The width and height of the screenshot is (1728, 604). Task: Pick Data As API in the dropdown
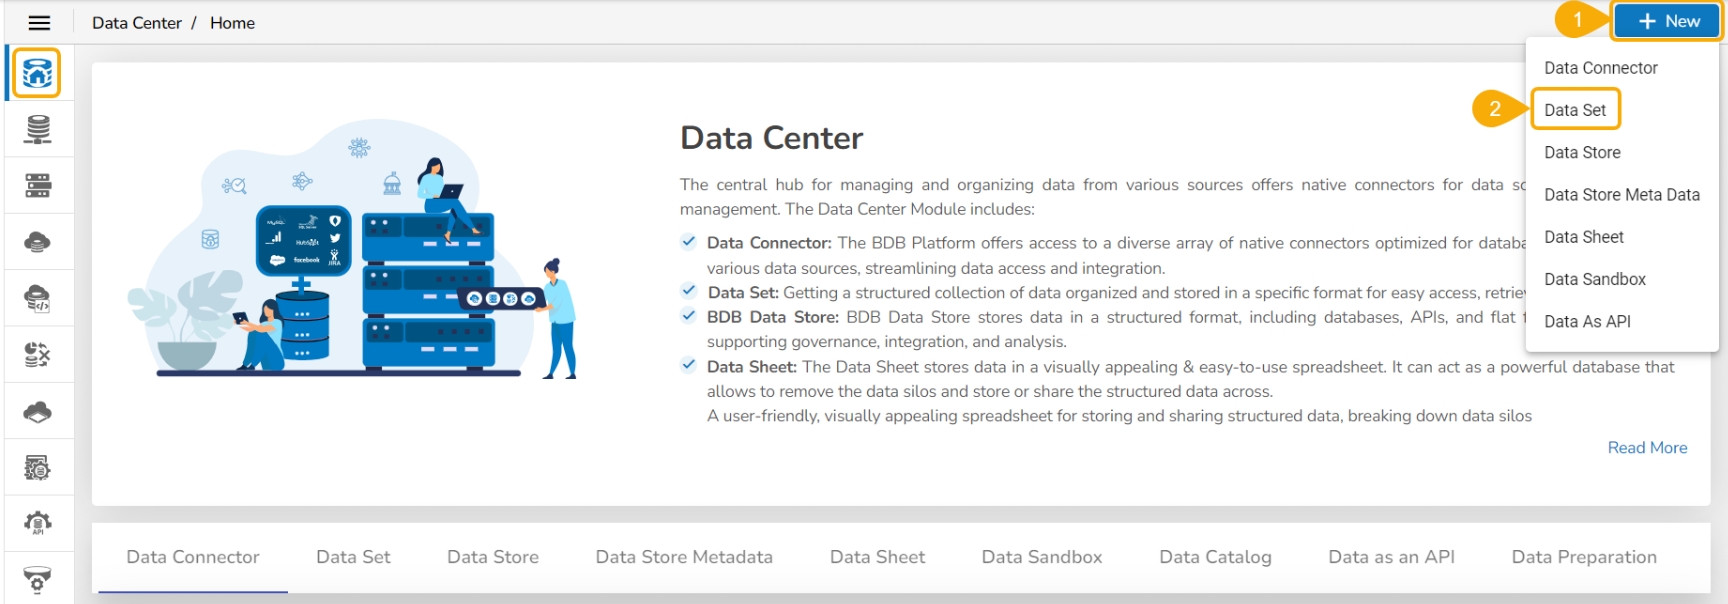click(1587, 321)
